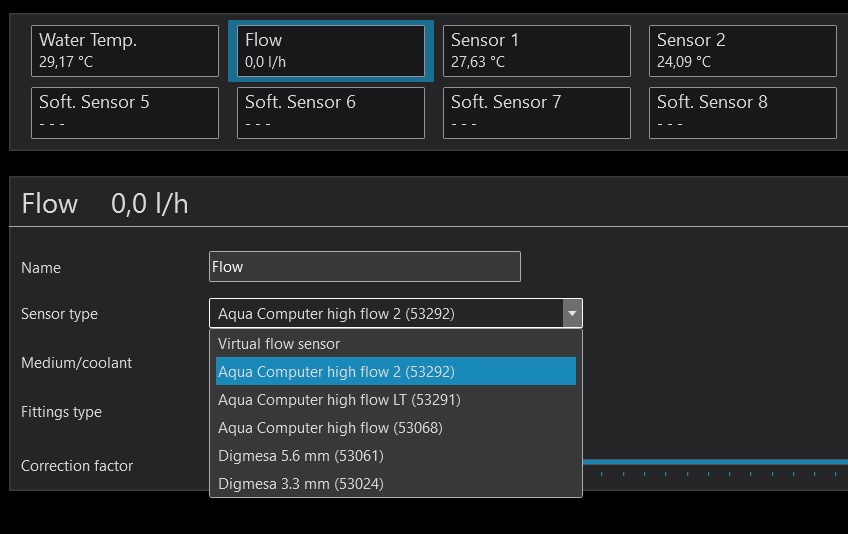Viewport: 848px width, 534px height.
Task: Select the Soft. Sensor 7 tile
Action: click(536, 112)
